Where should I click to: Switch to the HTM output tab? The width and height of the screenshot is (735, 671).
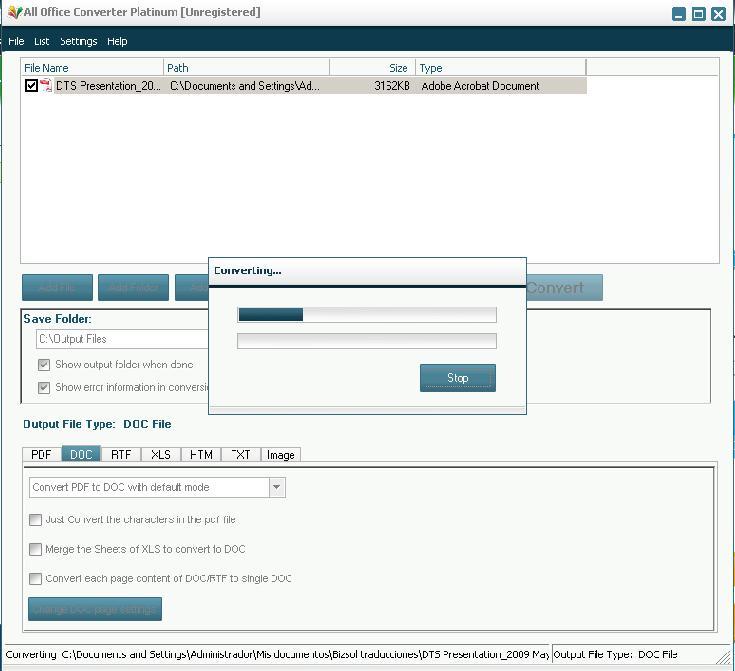201,454
